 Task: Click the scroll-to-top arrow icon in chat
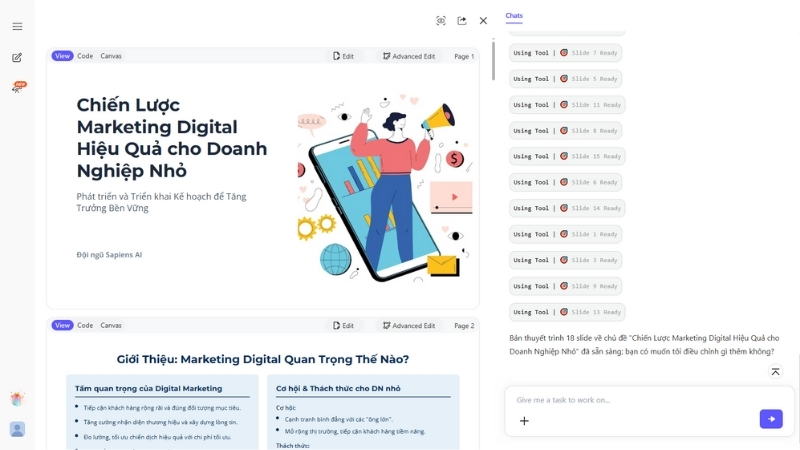(x=775, y=372)
